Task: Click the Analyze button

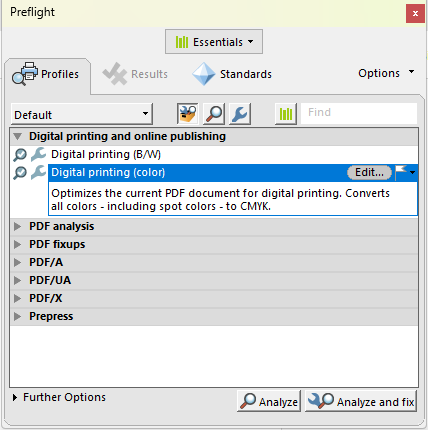Action: pyautogui.click(x=269, y=401)
